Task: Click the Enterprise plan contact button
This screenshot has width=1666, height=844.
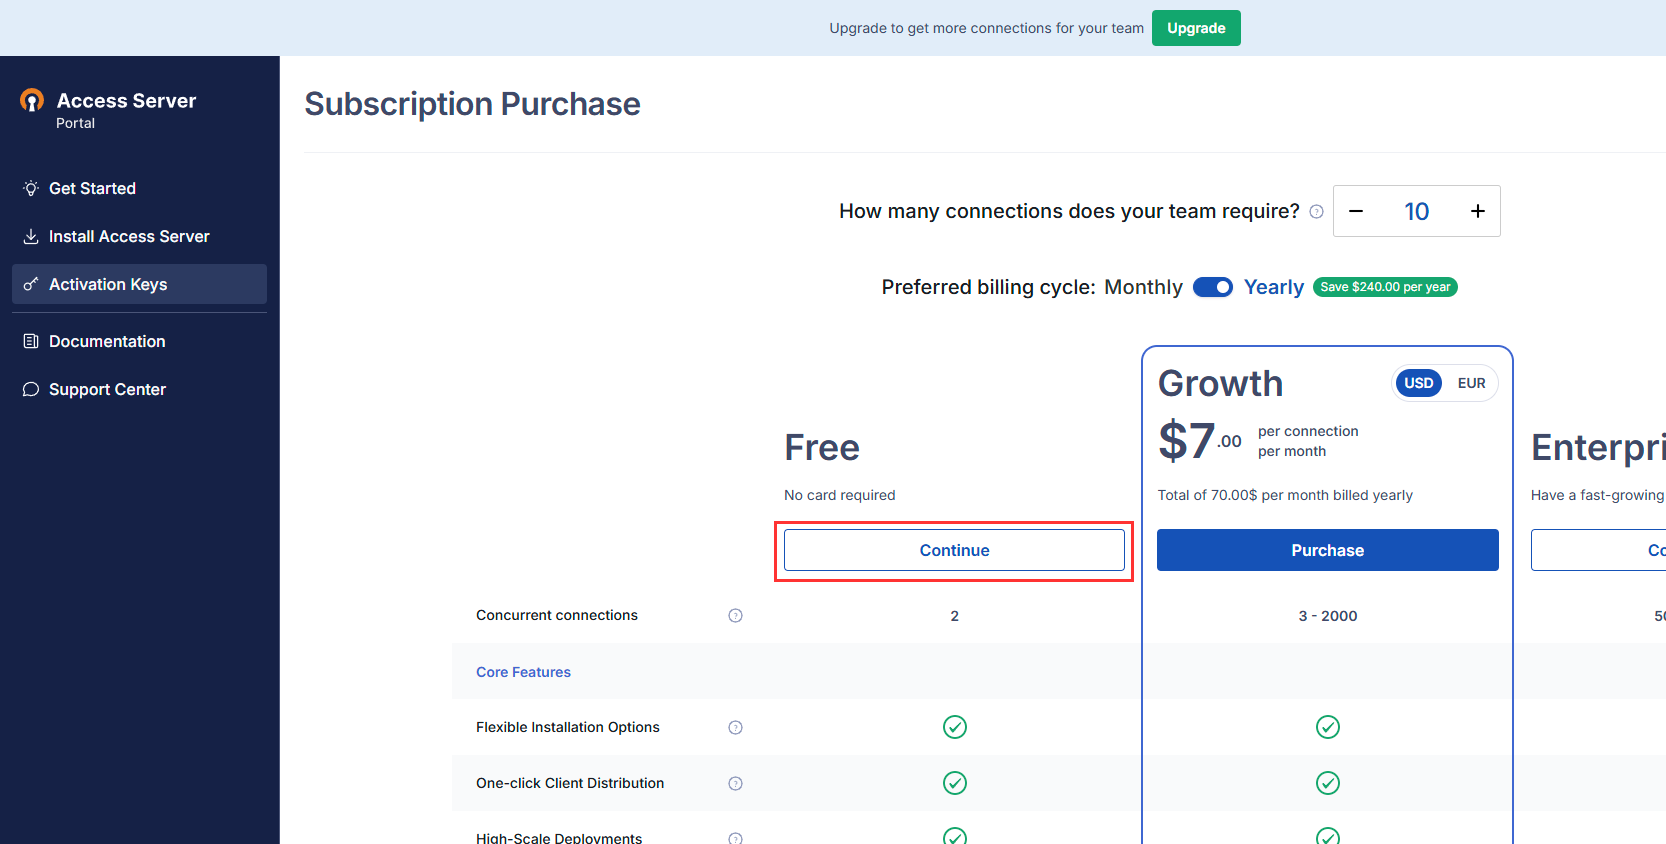Action: pyautogui.click(x=1598, y=550)
